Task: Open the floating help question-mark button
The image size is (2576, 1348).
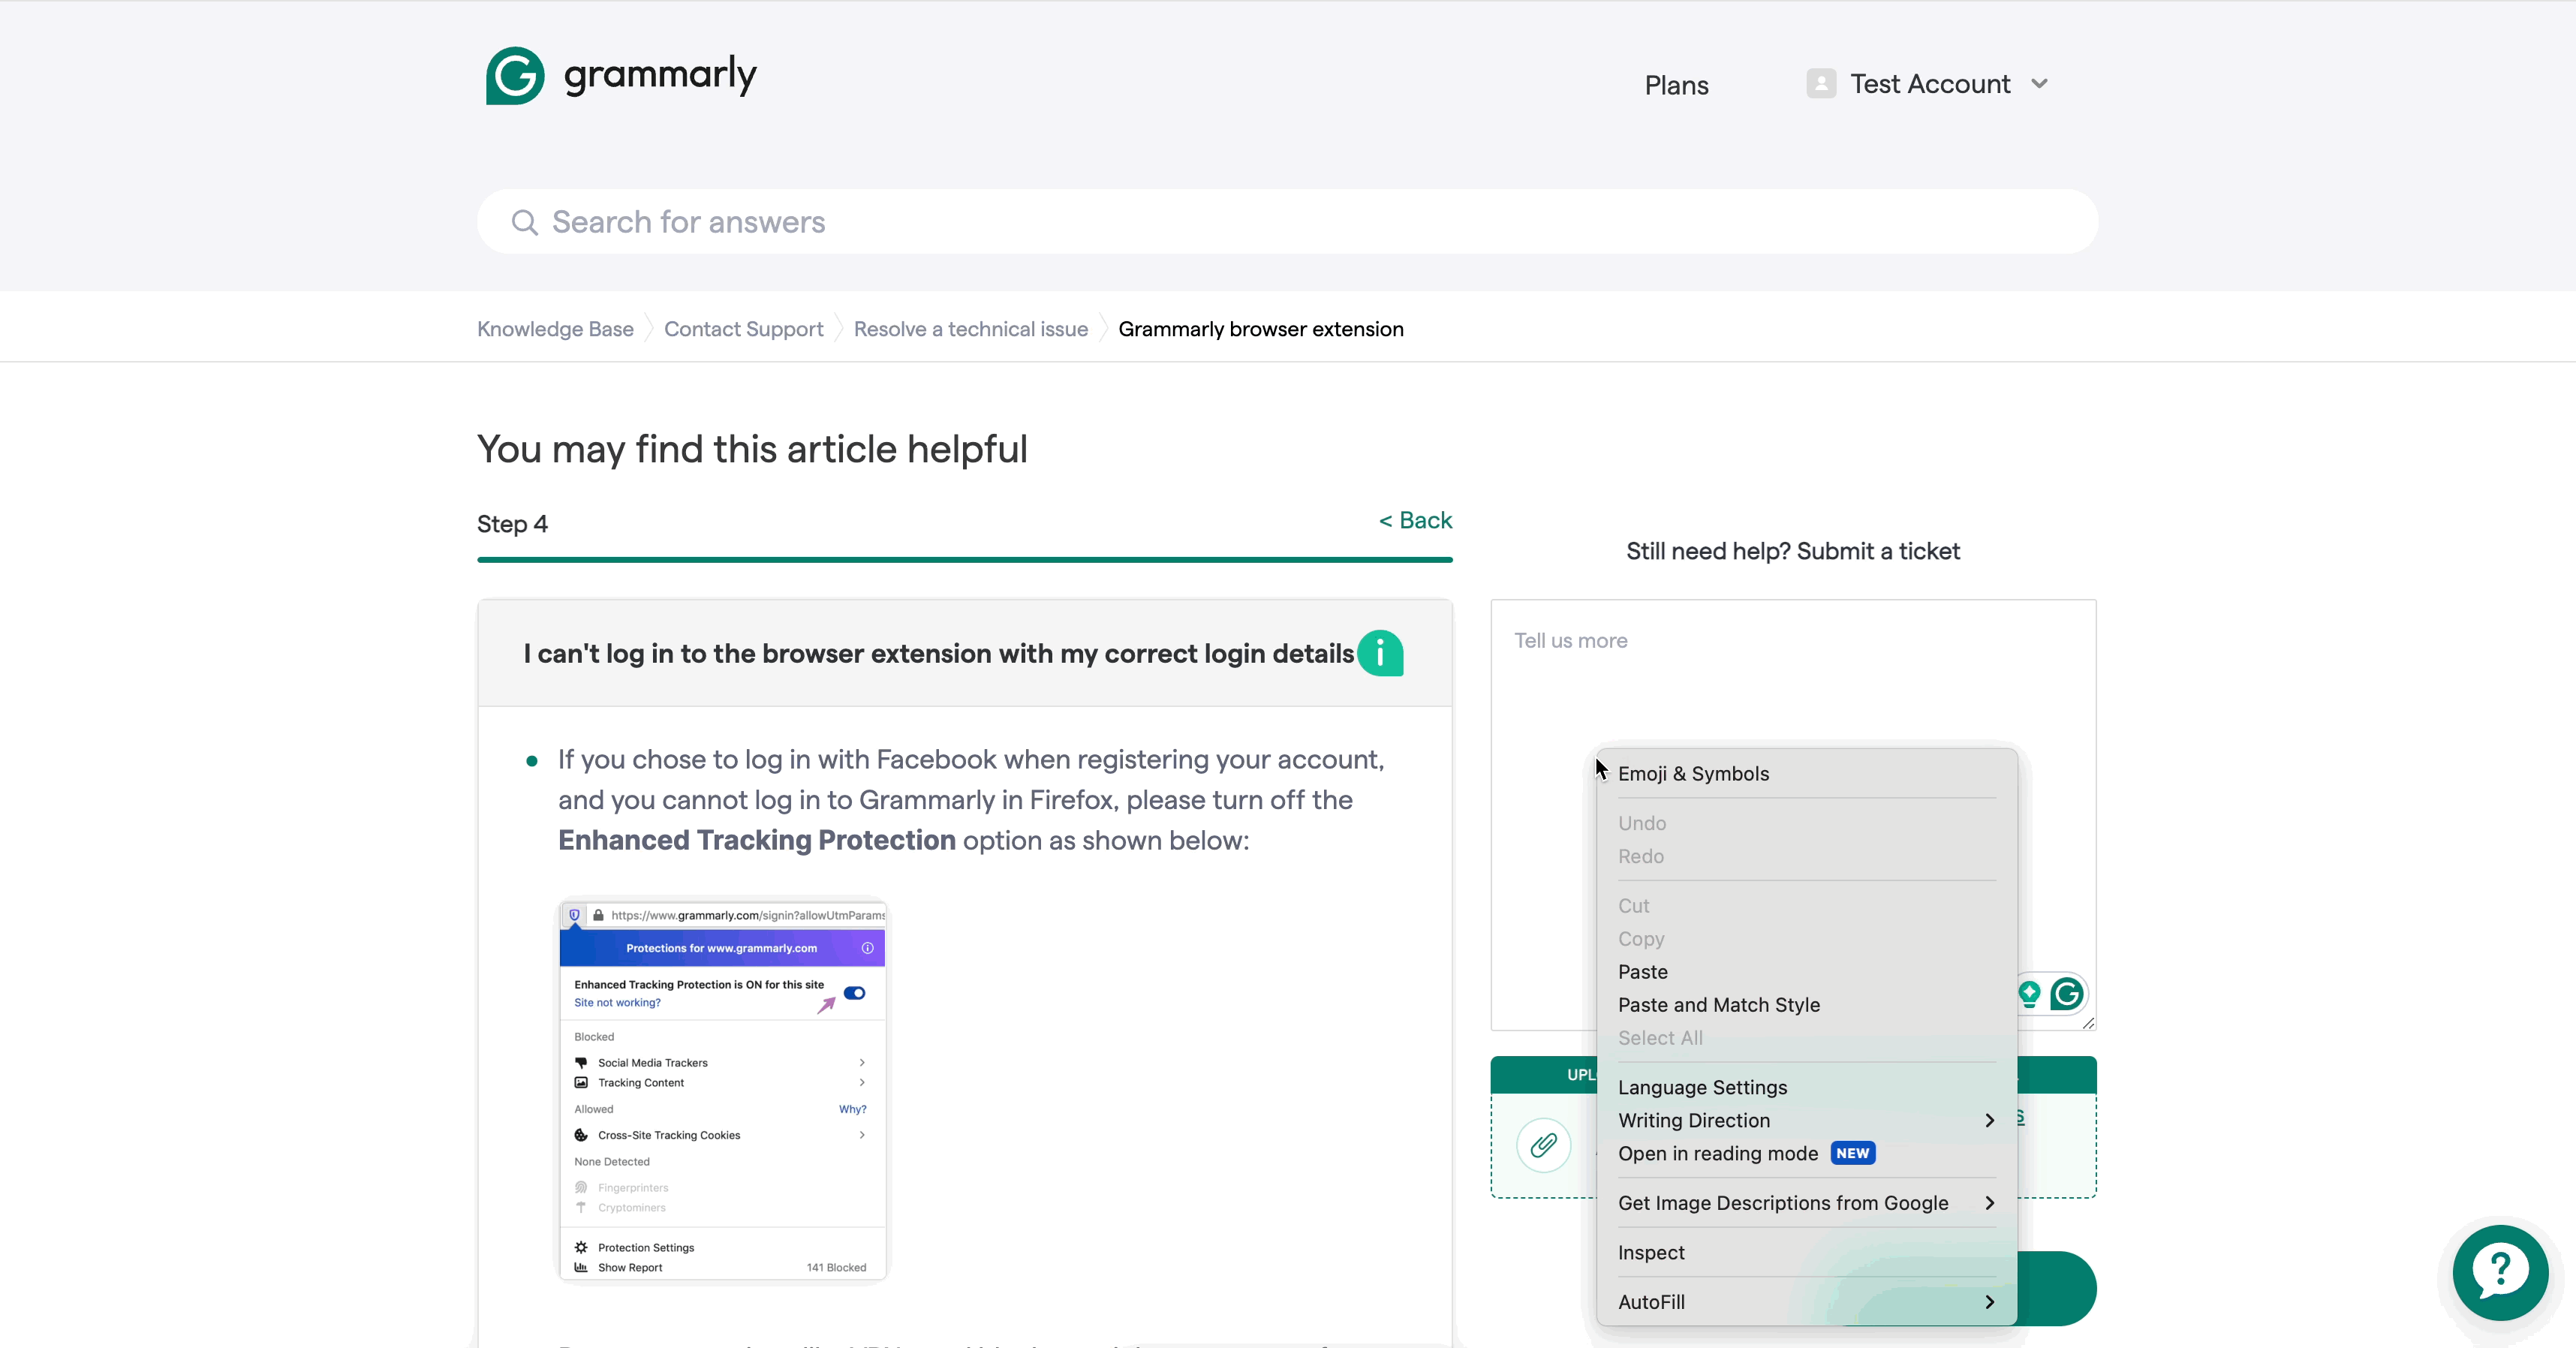Action: (x=2500, y=1272)
